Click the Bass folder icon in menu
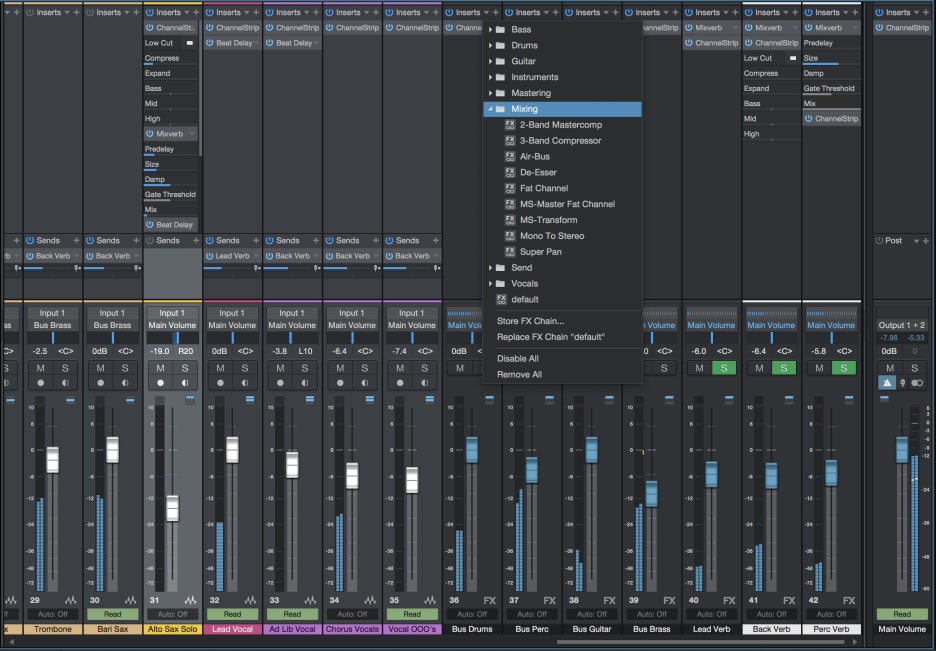The image size is (936, 651). point(501,29)
